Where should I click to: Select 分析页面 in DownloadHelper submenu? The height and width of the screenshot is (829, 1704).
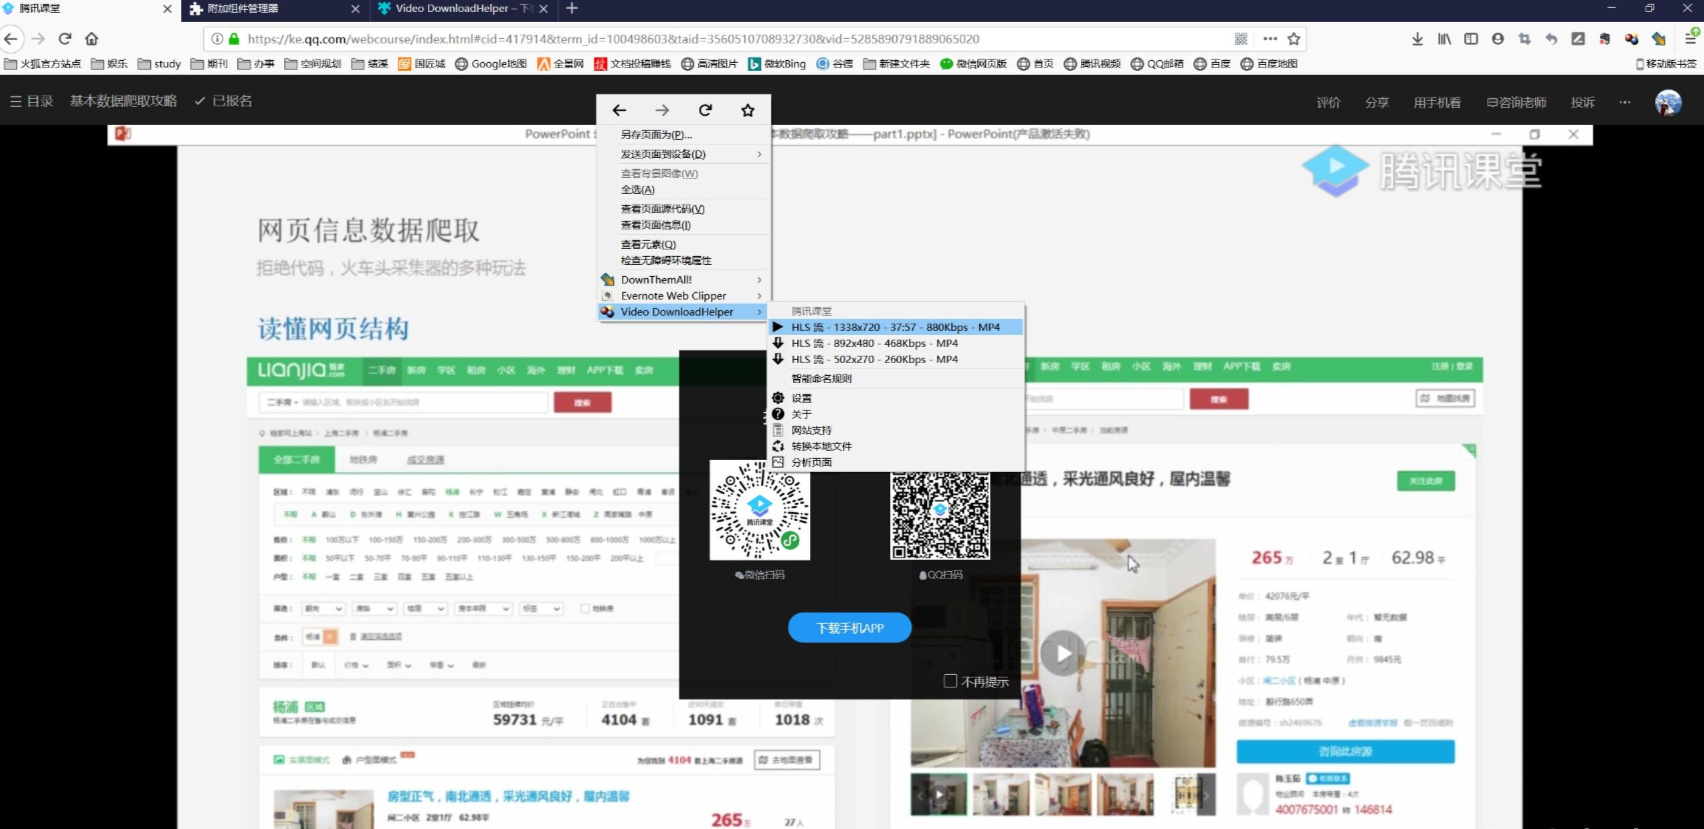click(896, 462)
